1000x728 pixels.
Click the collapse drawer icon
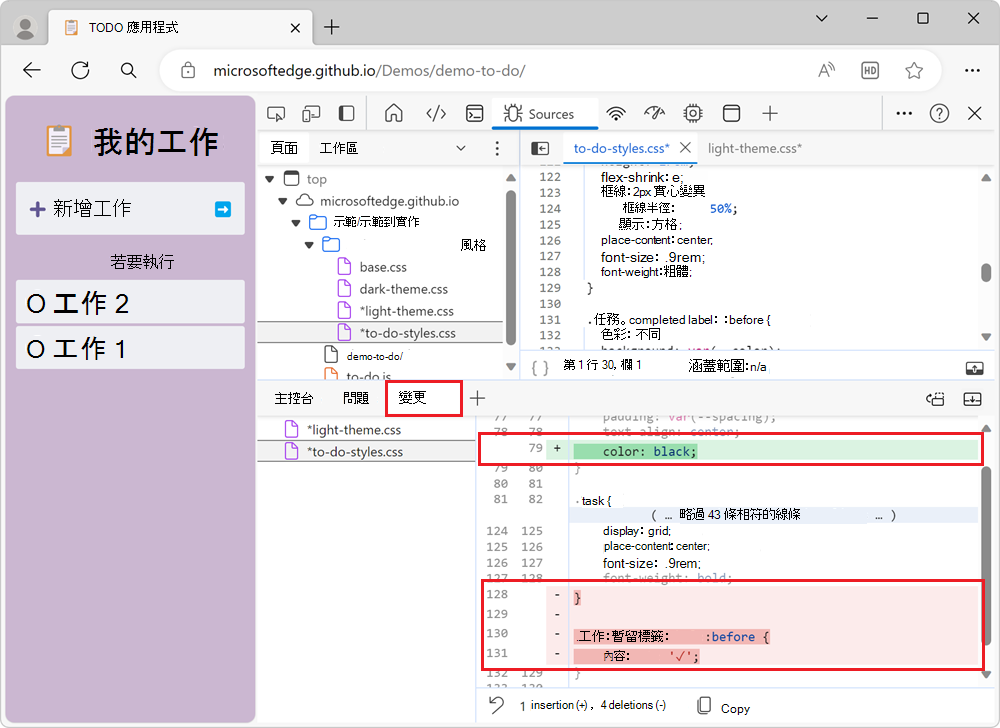coord(972,399)
